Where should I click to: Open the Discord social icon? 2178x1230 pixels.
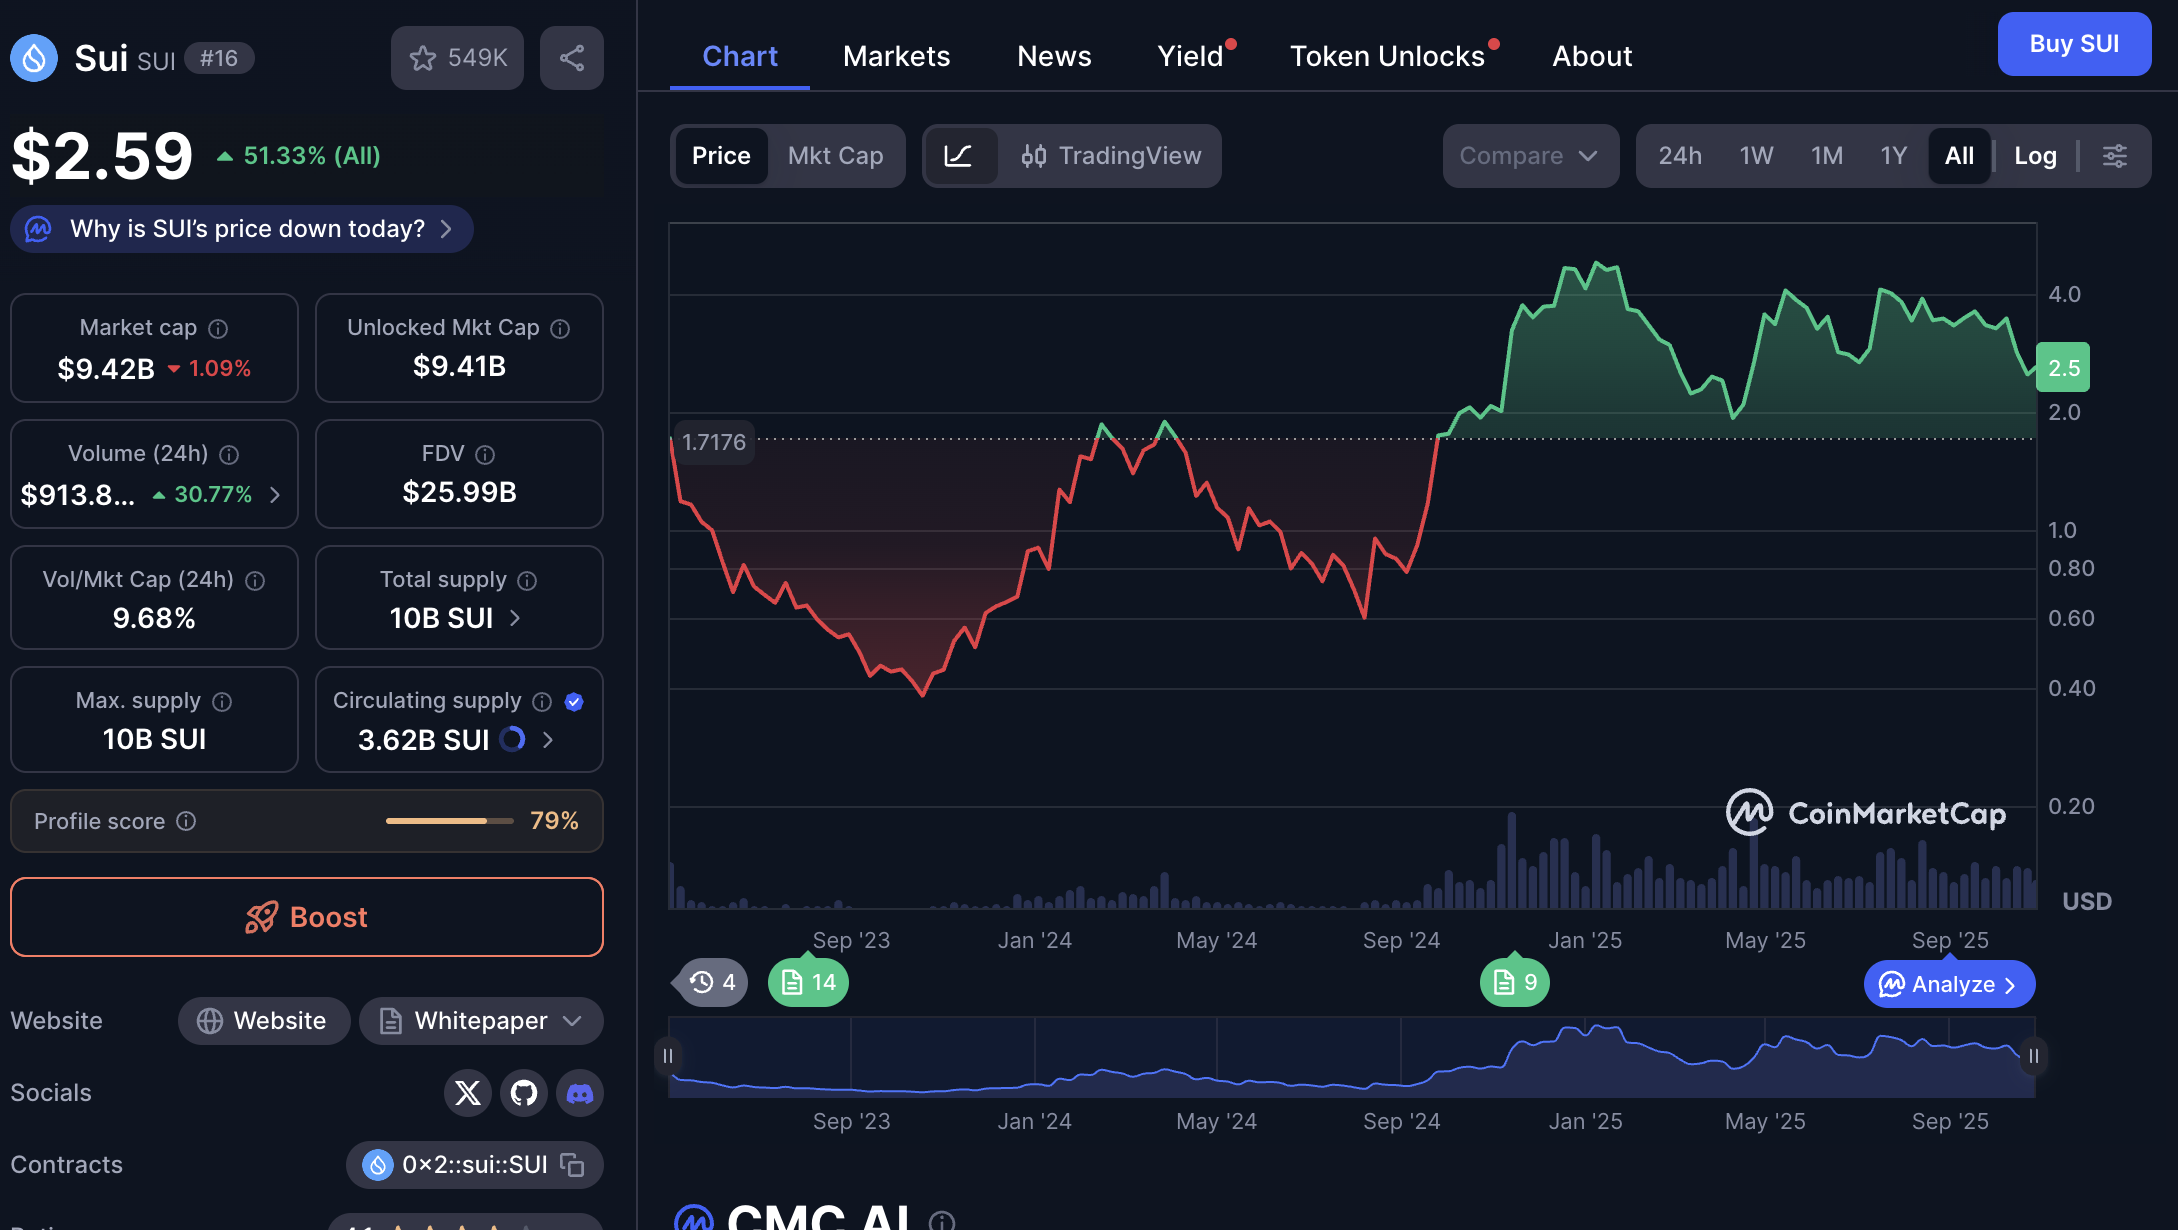(x=580, y=1093)
